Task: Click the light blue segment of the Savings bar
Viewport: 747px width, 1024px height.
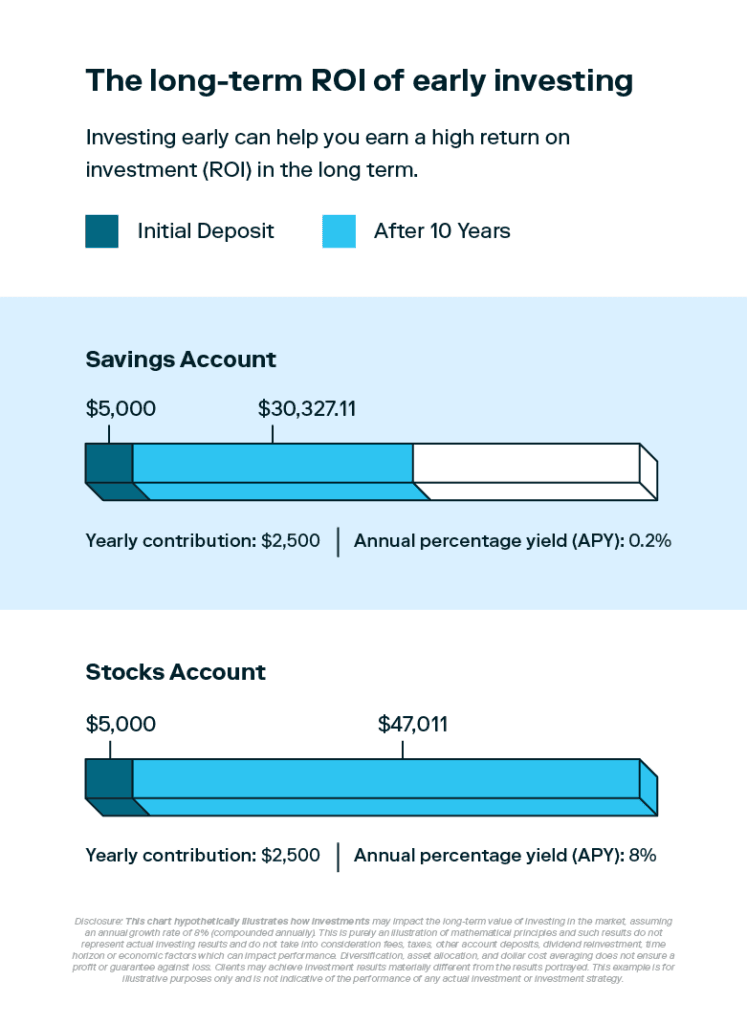Action: coord(272,463)
